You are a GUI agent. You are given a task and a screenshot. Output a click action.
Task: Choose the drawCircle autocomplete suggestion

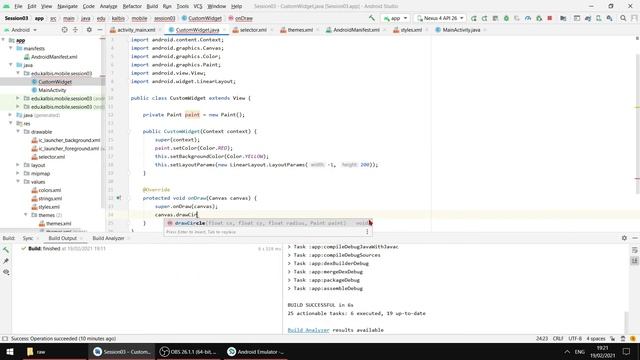(268, 223)
